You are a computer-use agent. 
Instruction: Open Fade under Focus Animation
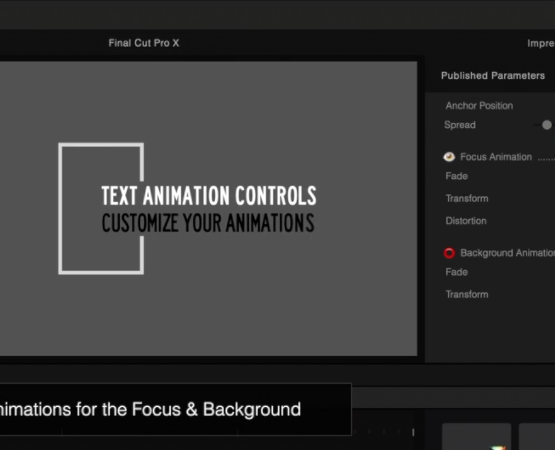point(457,176)
